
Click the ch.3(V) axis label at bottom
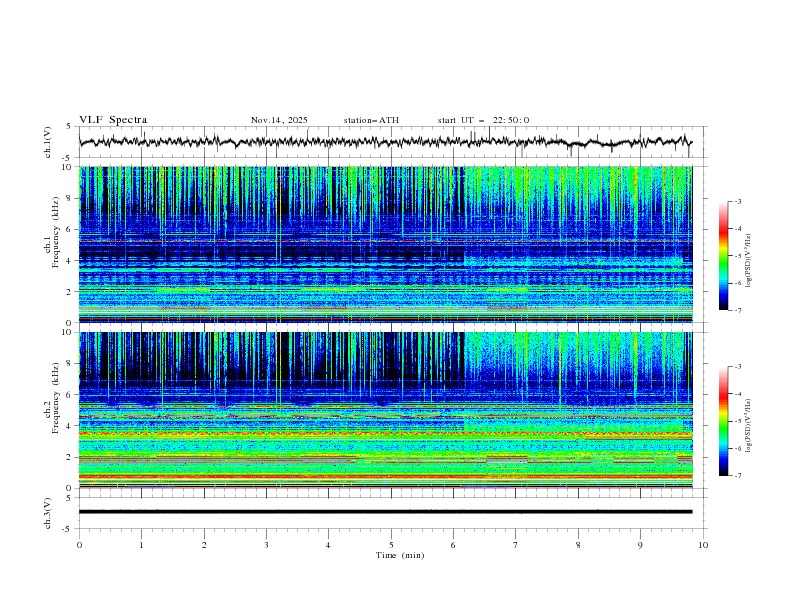(x=47, y=512)
